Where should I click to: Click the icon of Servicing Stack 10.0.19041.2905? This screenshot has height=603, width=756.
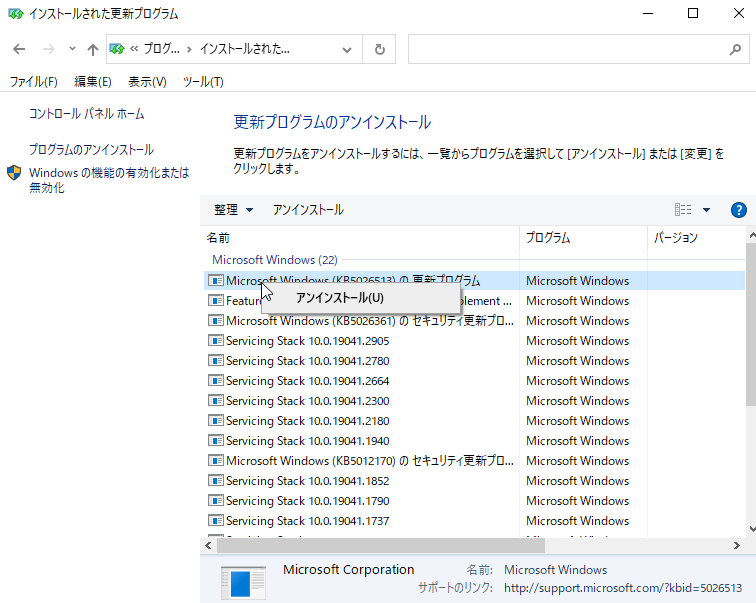(x=216, y=341)
